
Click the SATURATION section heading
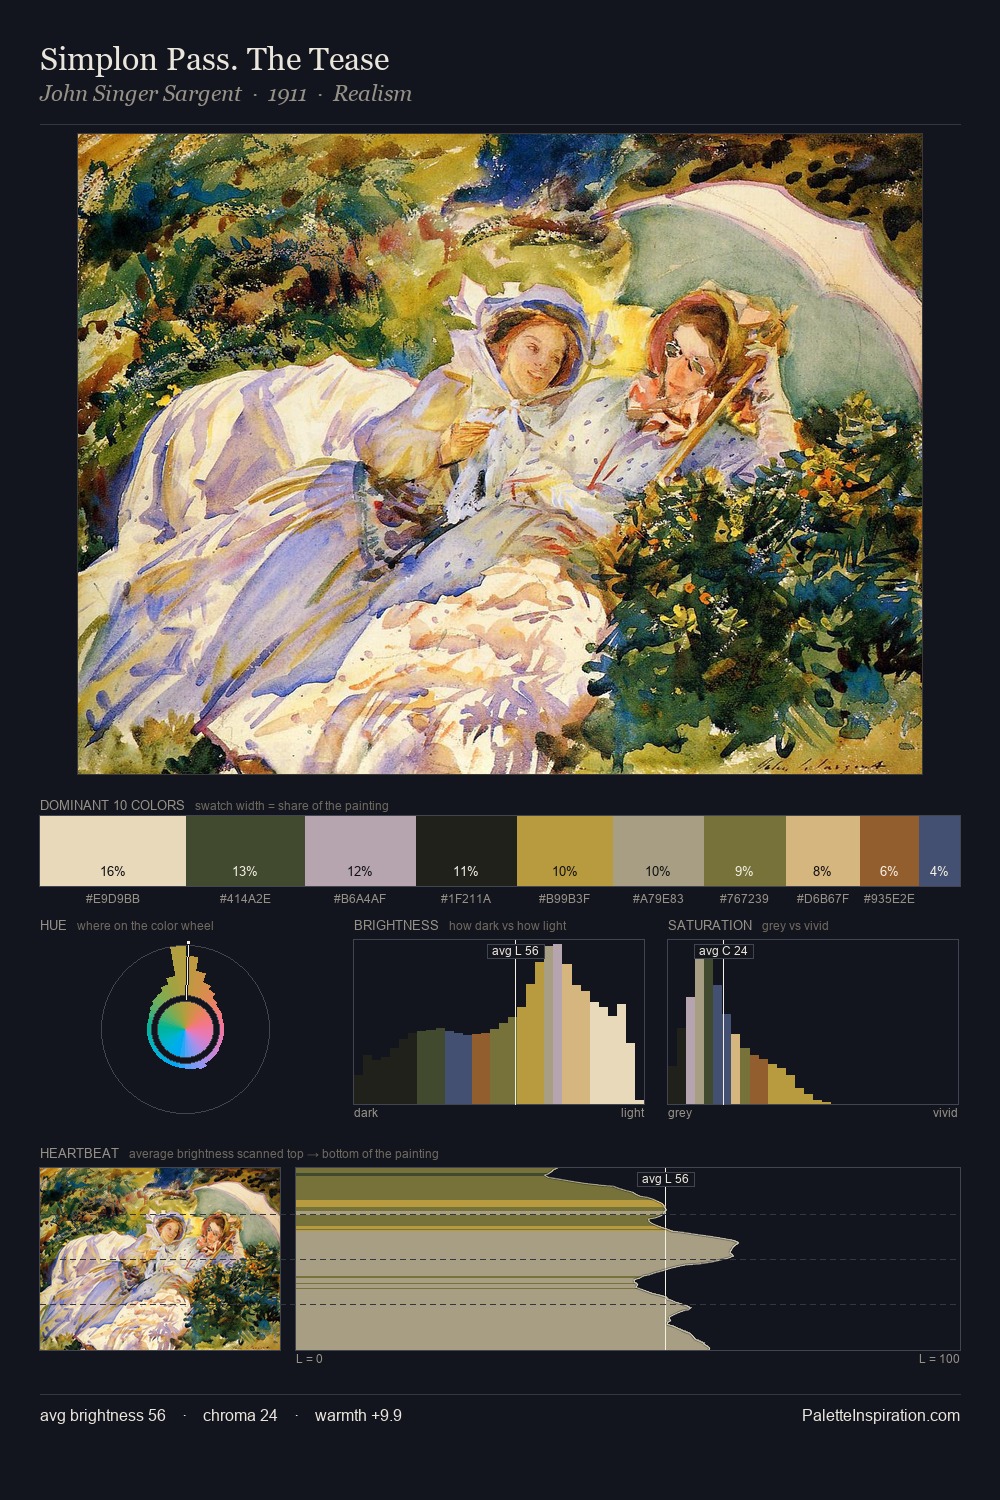710,925
